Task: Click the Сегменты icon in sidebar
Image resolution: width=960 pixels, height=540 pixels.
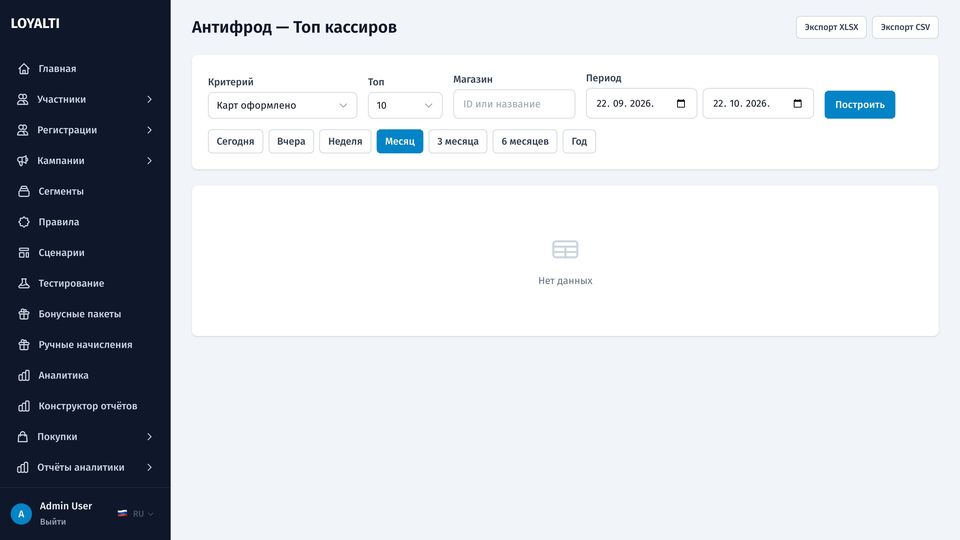Action: (x=24, y=191)
